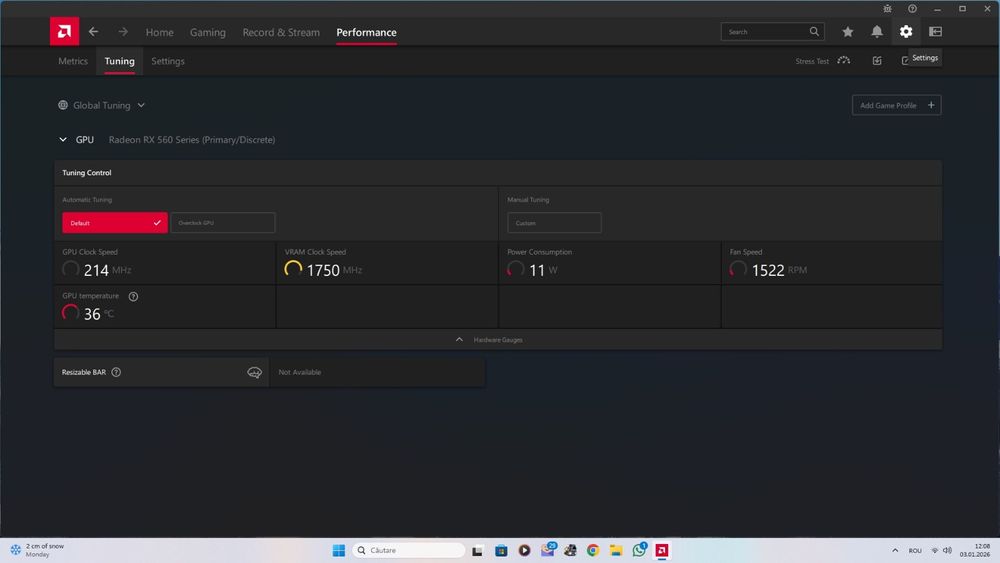The height and width of the screenshot is (563, 1000).
Task: Toggle the sidebar panel icon
Action: click(936, 31)
